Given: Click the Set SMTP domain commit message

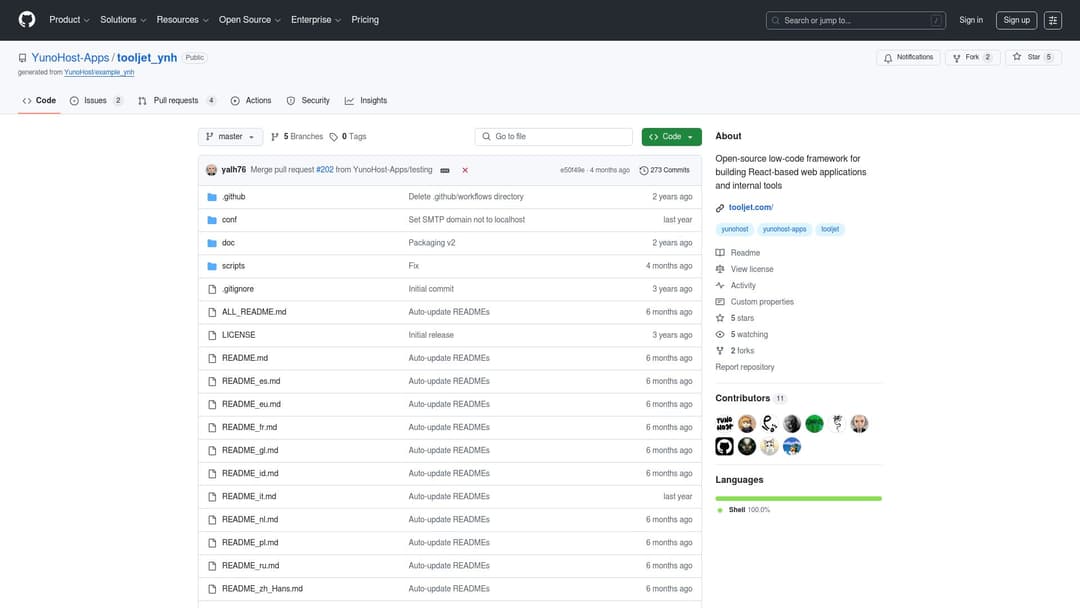Looking at the screenshot, I should click(x=466, y=220).
